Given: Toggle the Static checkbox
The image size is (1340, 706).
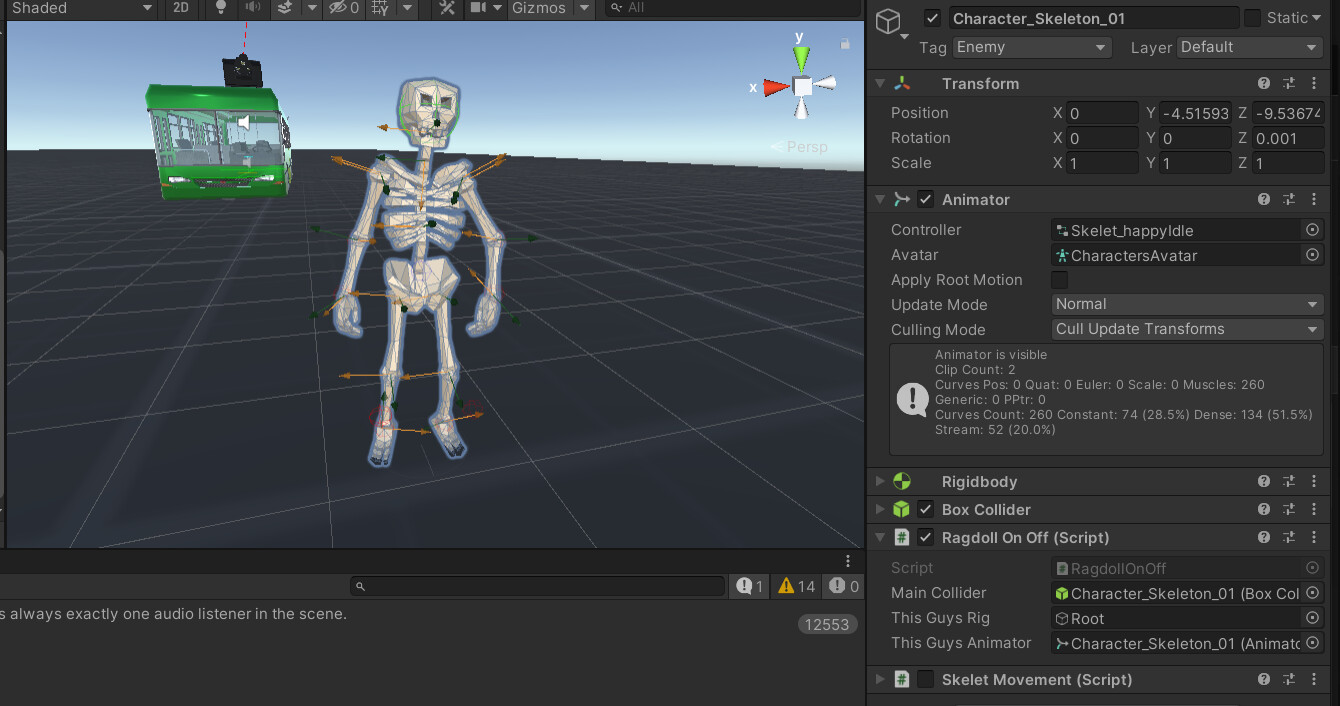Looking at the screenshot, I should (x=1252, y=18).
